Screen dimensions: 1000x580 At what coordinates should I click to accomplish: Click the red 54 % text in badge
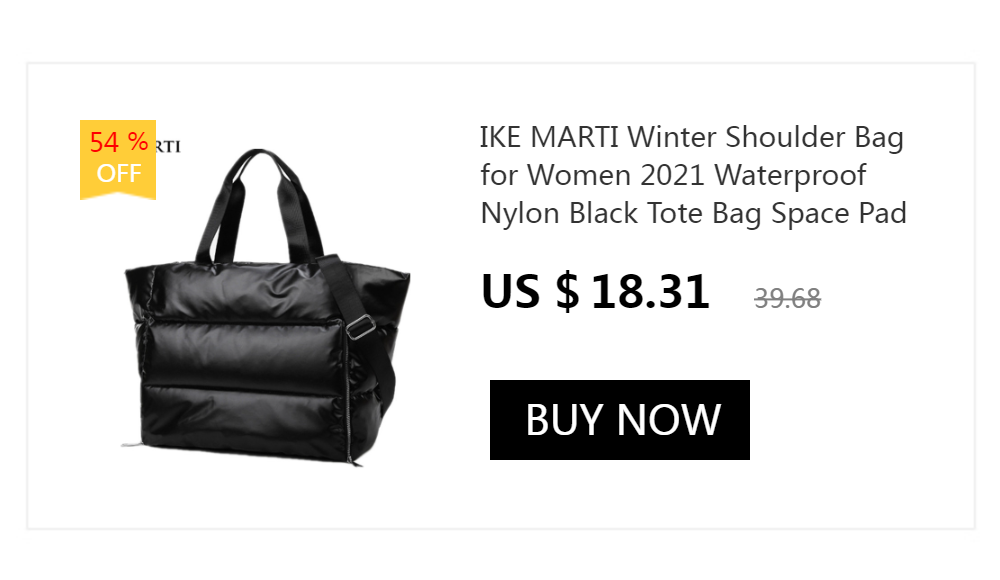coord(119,142)
